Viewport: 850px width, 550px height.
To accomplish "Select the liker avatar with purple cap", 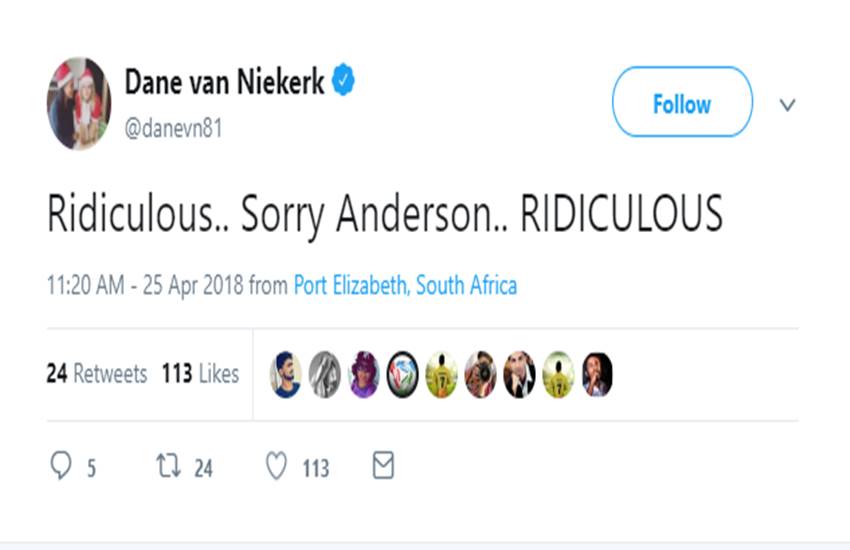I will pyautogui.click(x=364, y=375).
